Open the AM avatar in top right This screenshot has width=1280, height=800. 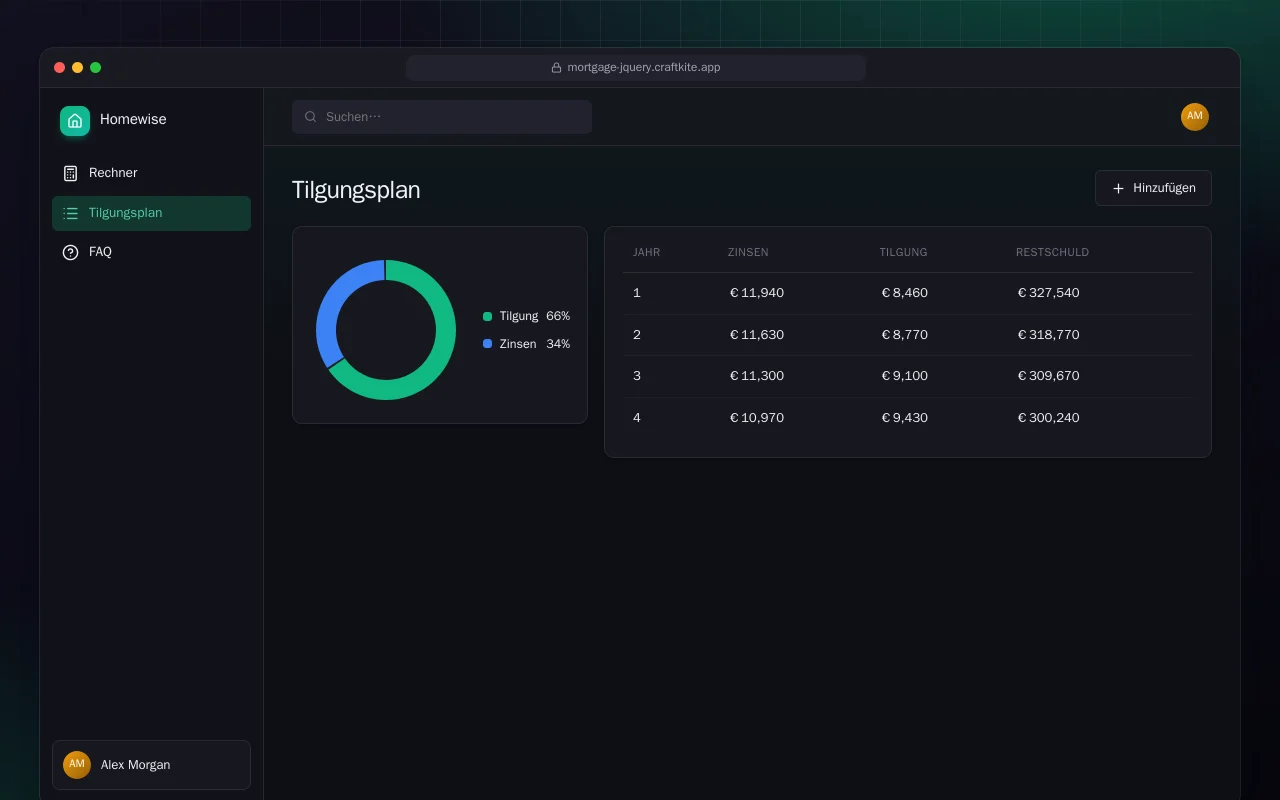(x=1195, y=117)
